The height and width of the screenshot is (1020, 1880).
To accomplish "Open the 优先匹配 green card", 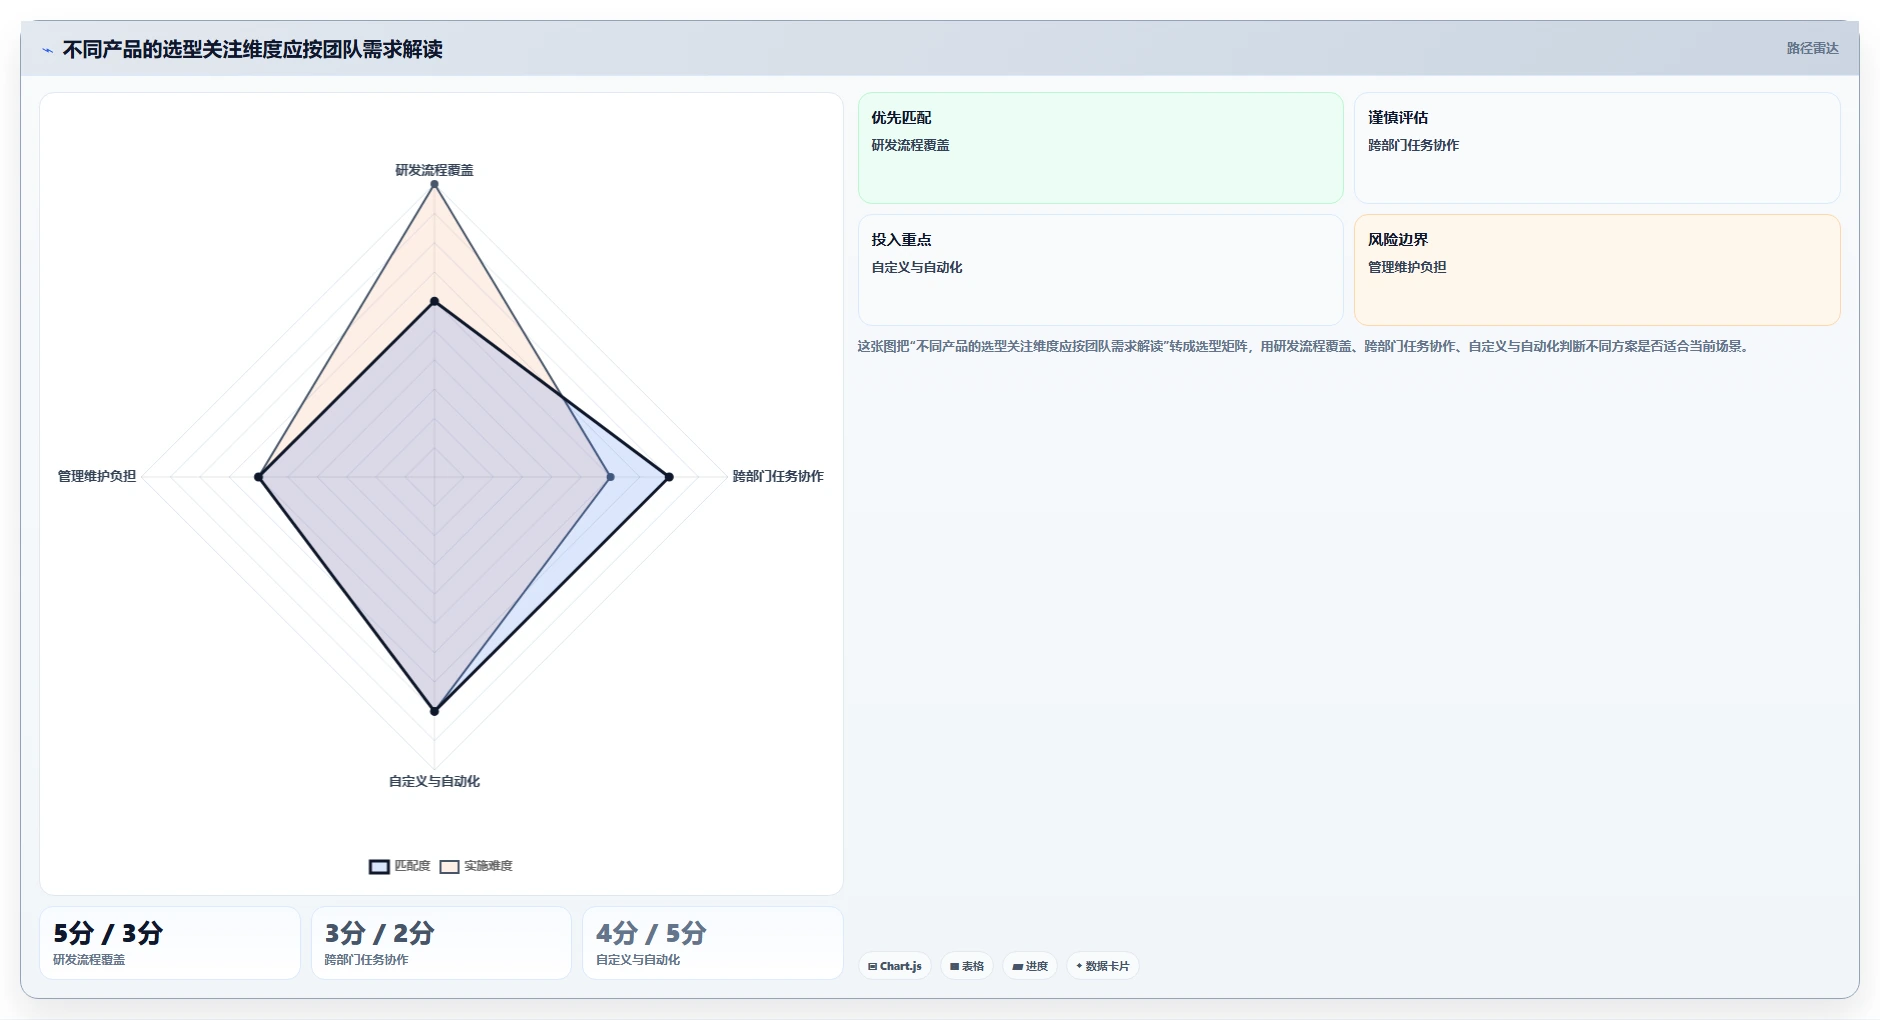I will pyautogui.click(x=1100, y=148).
